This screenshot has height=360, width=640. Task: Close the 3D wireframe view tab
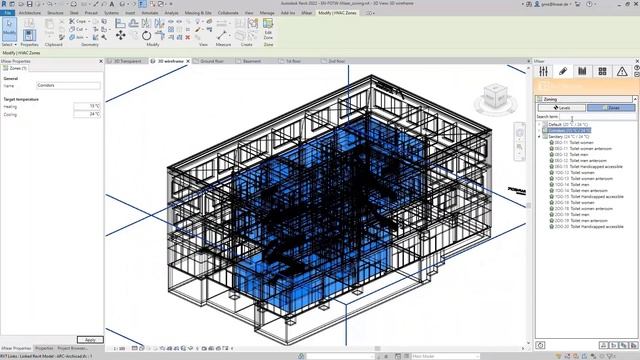coord(188,61)
